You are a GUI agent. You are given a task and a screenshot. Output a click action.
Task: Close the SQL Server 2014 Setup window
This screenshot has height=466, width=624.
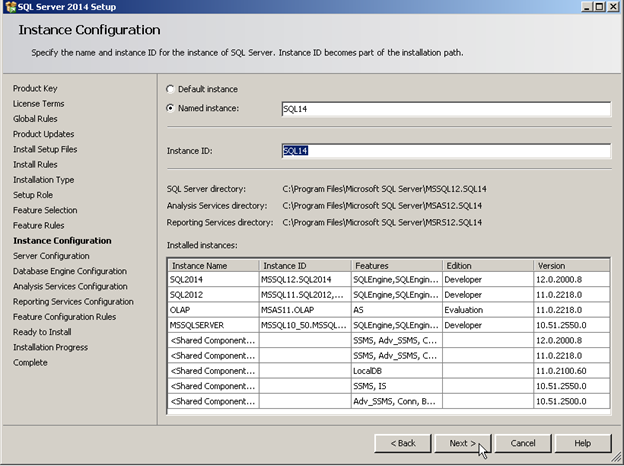tap(613, 6)
